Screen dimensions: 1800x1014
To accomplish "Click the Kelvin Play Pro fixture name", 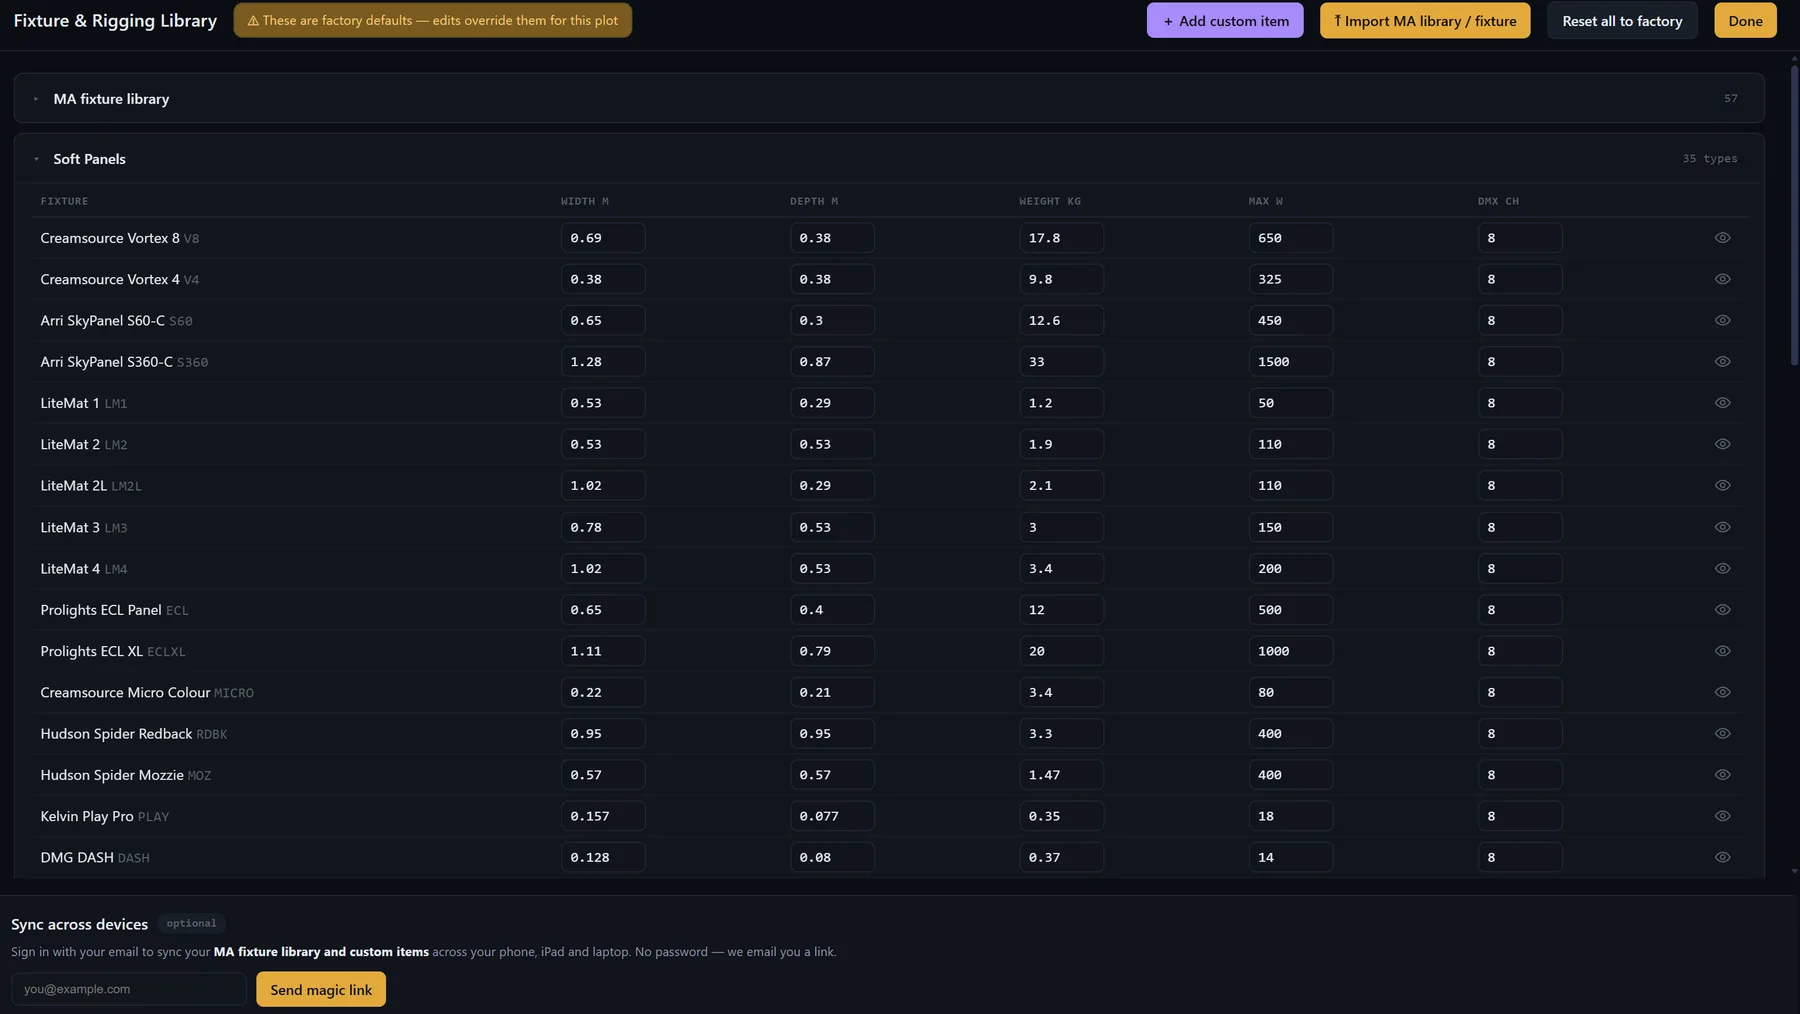I will pyautogui.click(x=87, y=816).
